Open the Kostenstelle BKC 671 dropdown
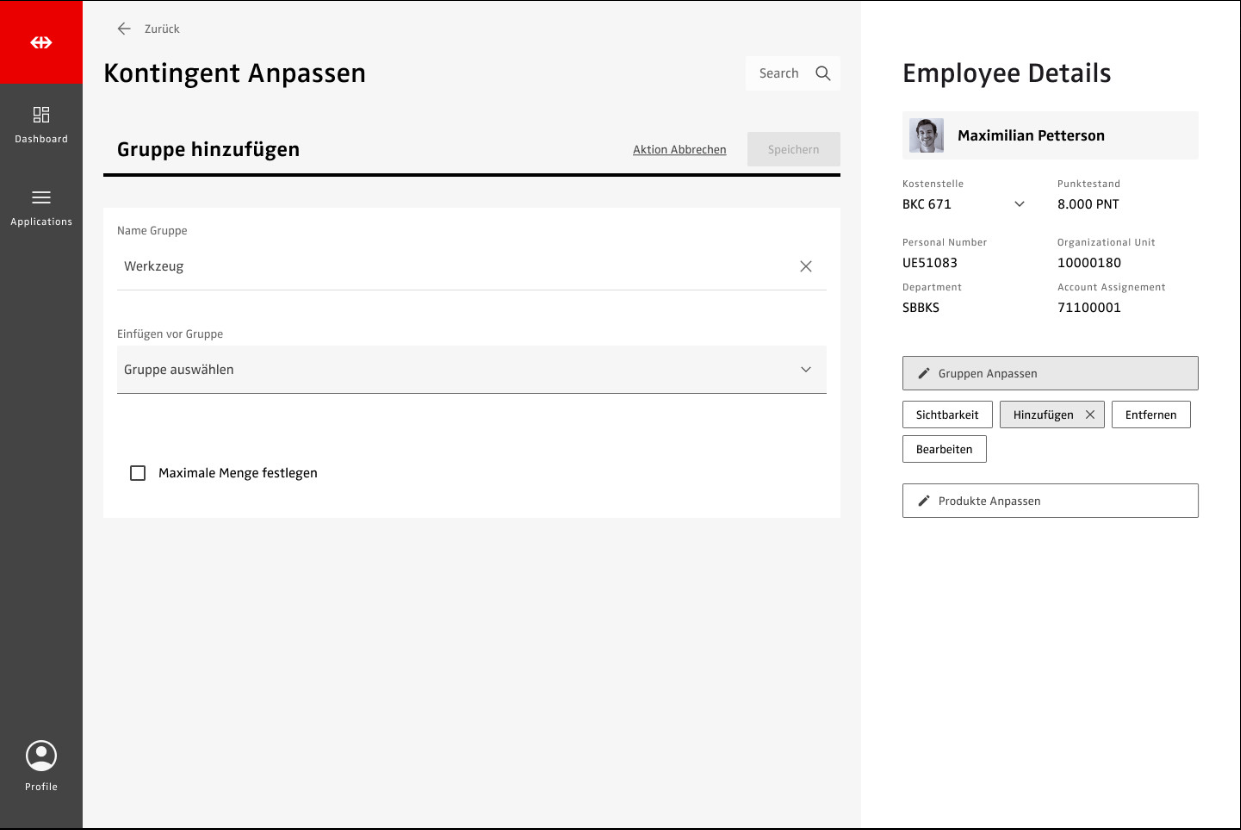The width and height of the screenshot is (1241, 830). click(x=1019, y=204)
